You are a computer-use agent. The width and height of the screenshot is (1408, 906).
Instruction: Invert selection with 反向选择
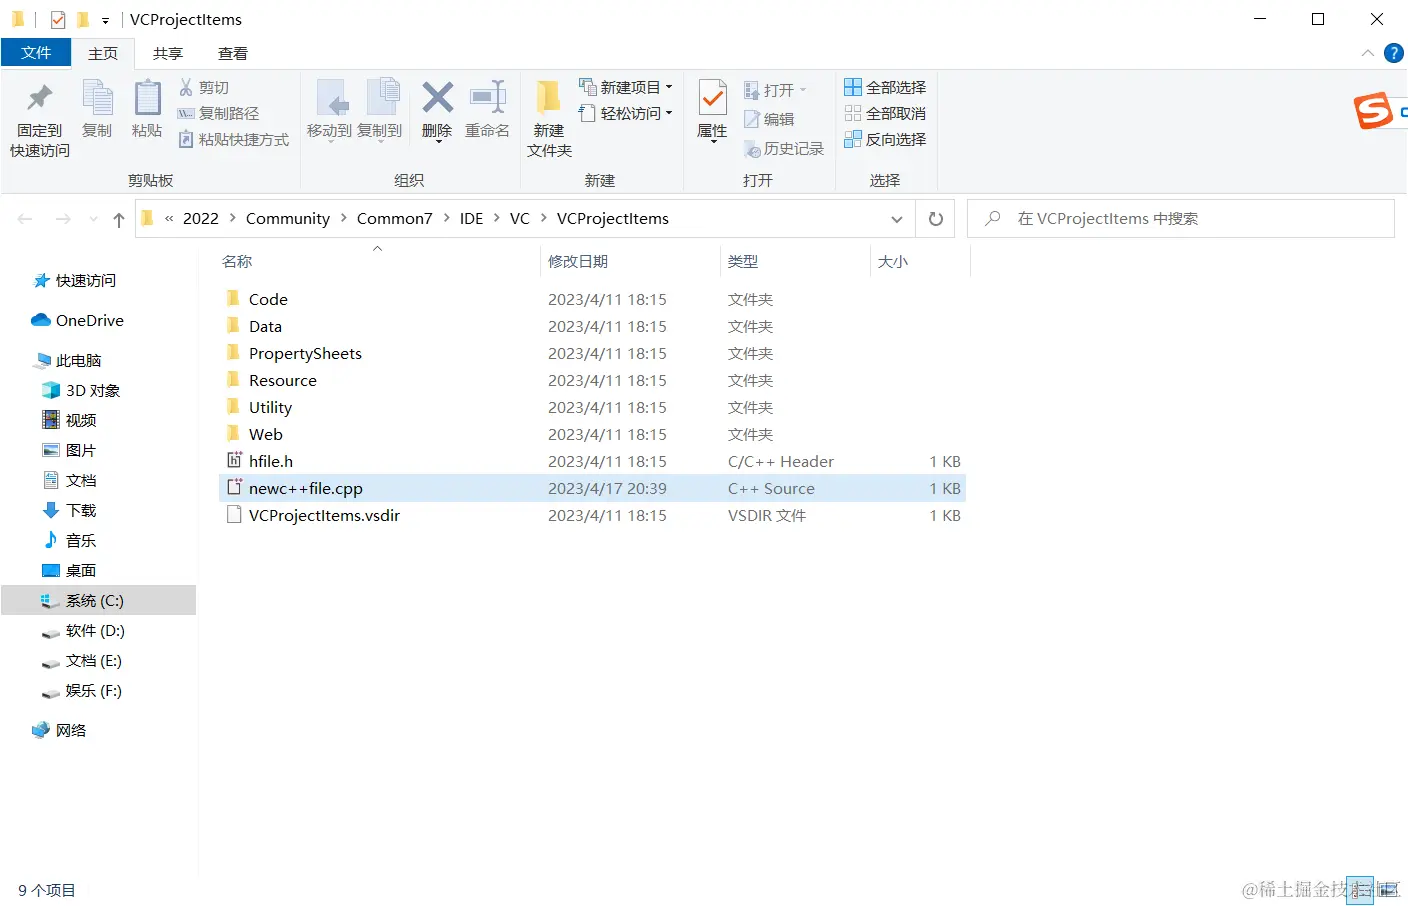tap(885, 140)
